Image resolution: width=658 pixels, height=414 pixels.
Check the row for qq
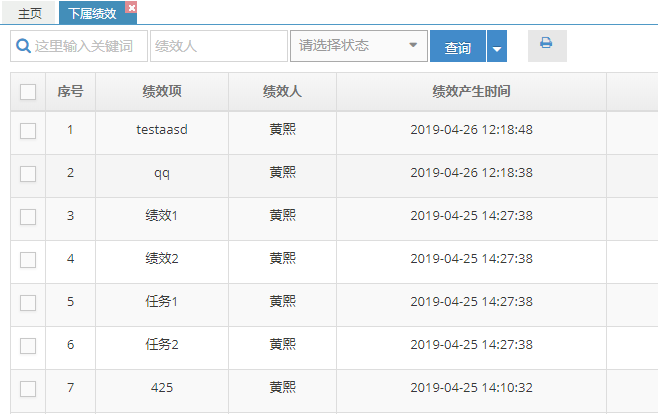(28, 174)
